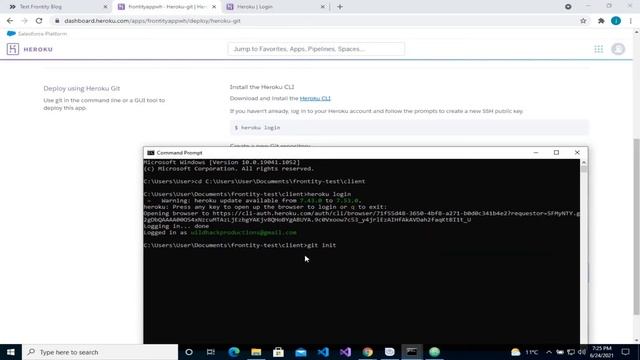Close the Command Prompt window
The width and height of the screenshot is (640, 360).
(577, 153)
